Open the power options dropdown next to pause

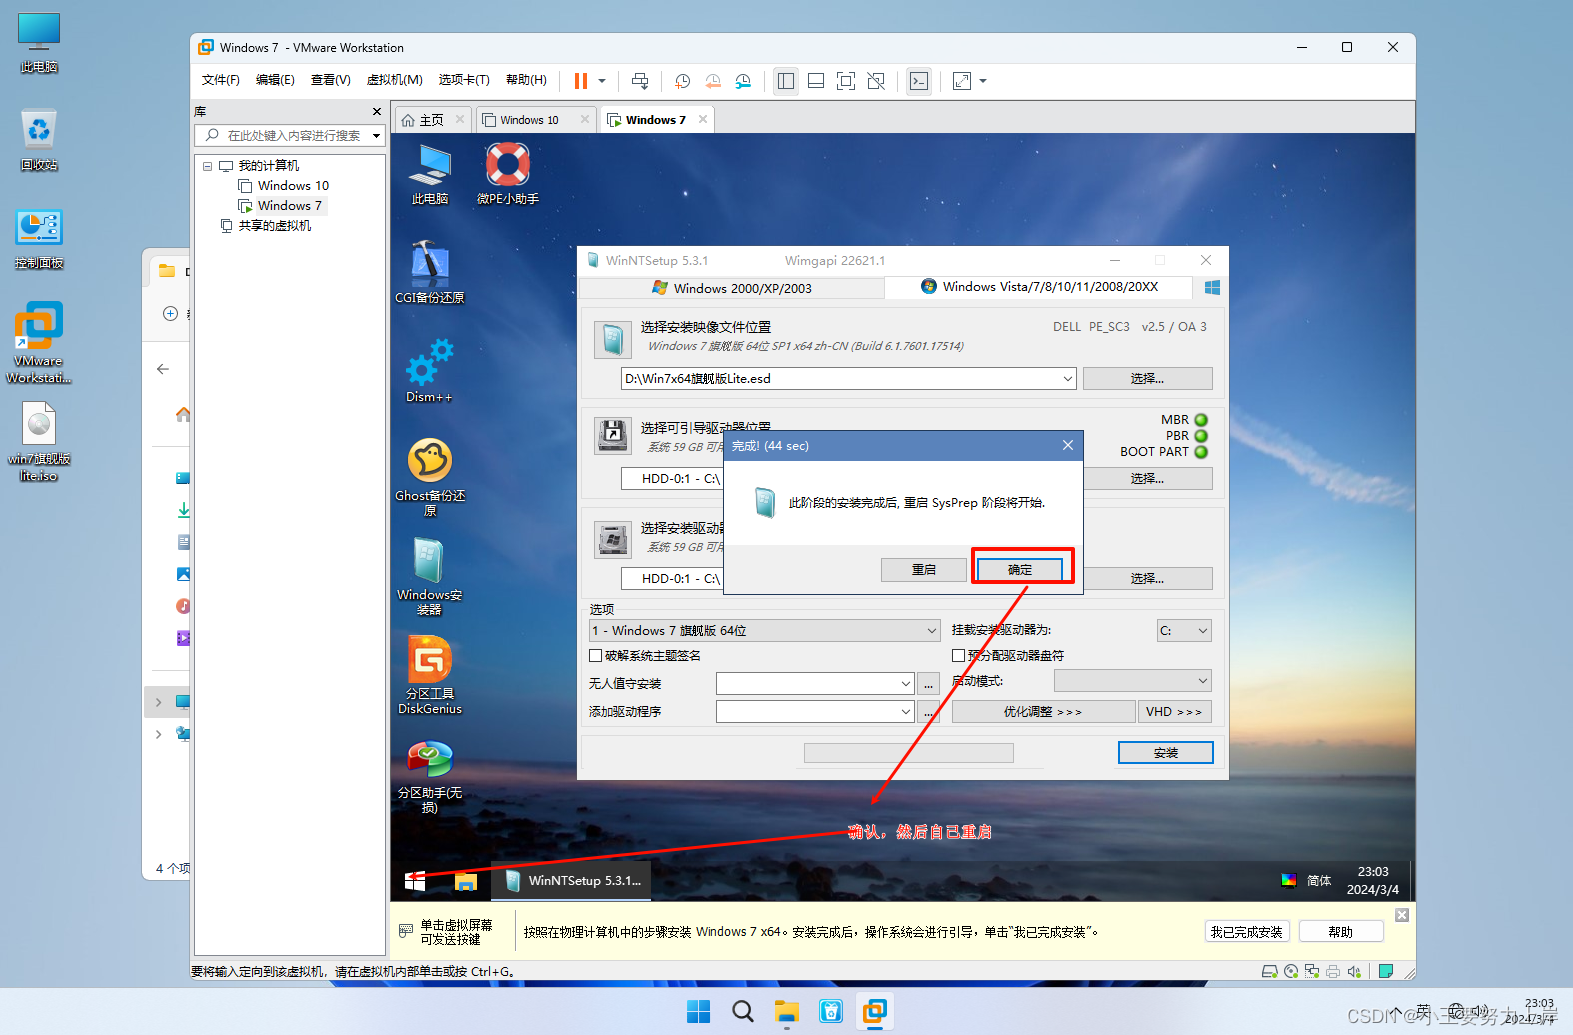click(602, 81)
